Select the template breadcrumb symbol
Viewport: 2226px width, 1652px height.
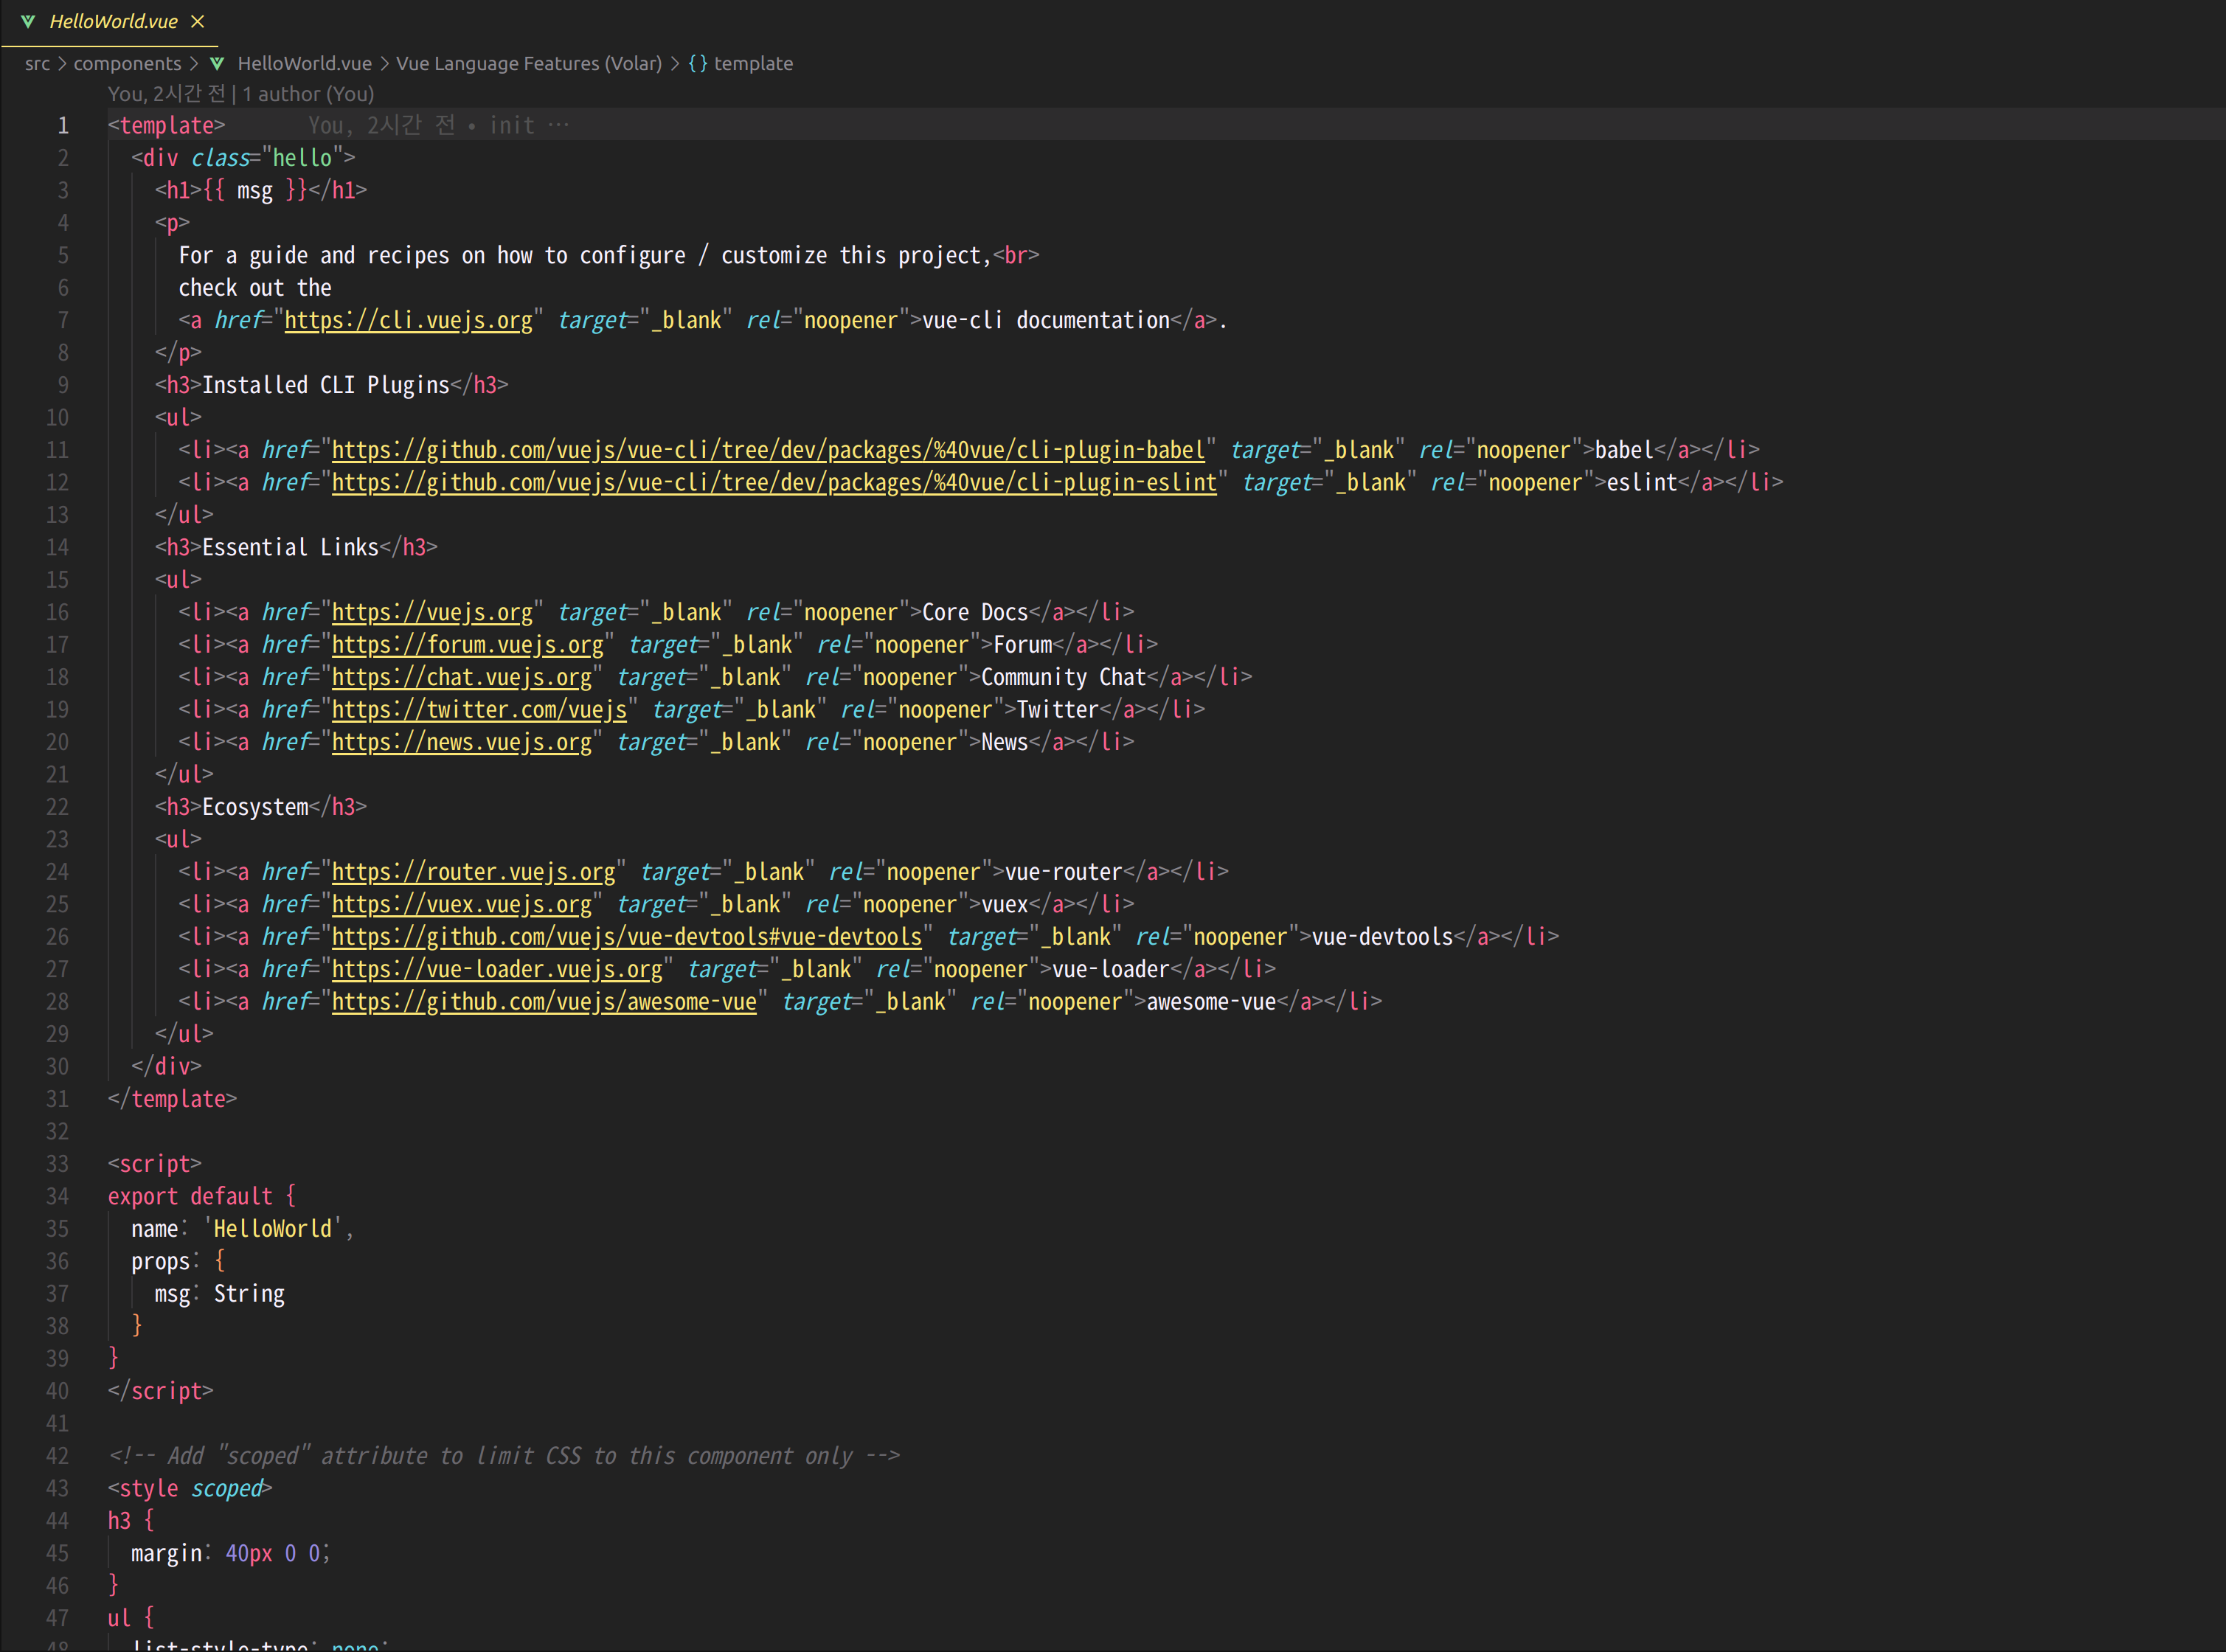(753, 63)
